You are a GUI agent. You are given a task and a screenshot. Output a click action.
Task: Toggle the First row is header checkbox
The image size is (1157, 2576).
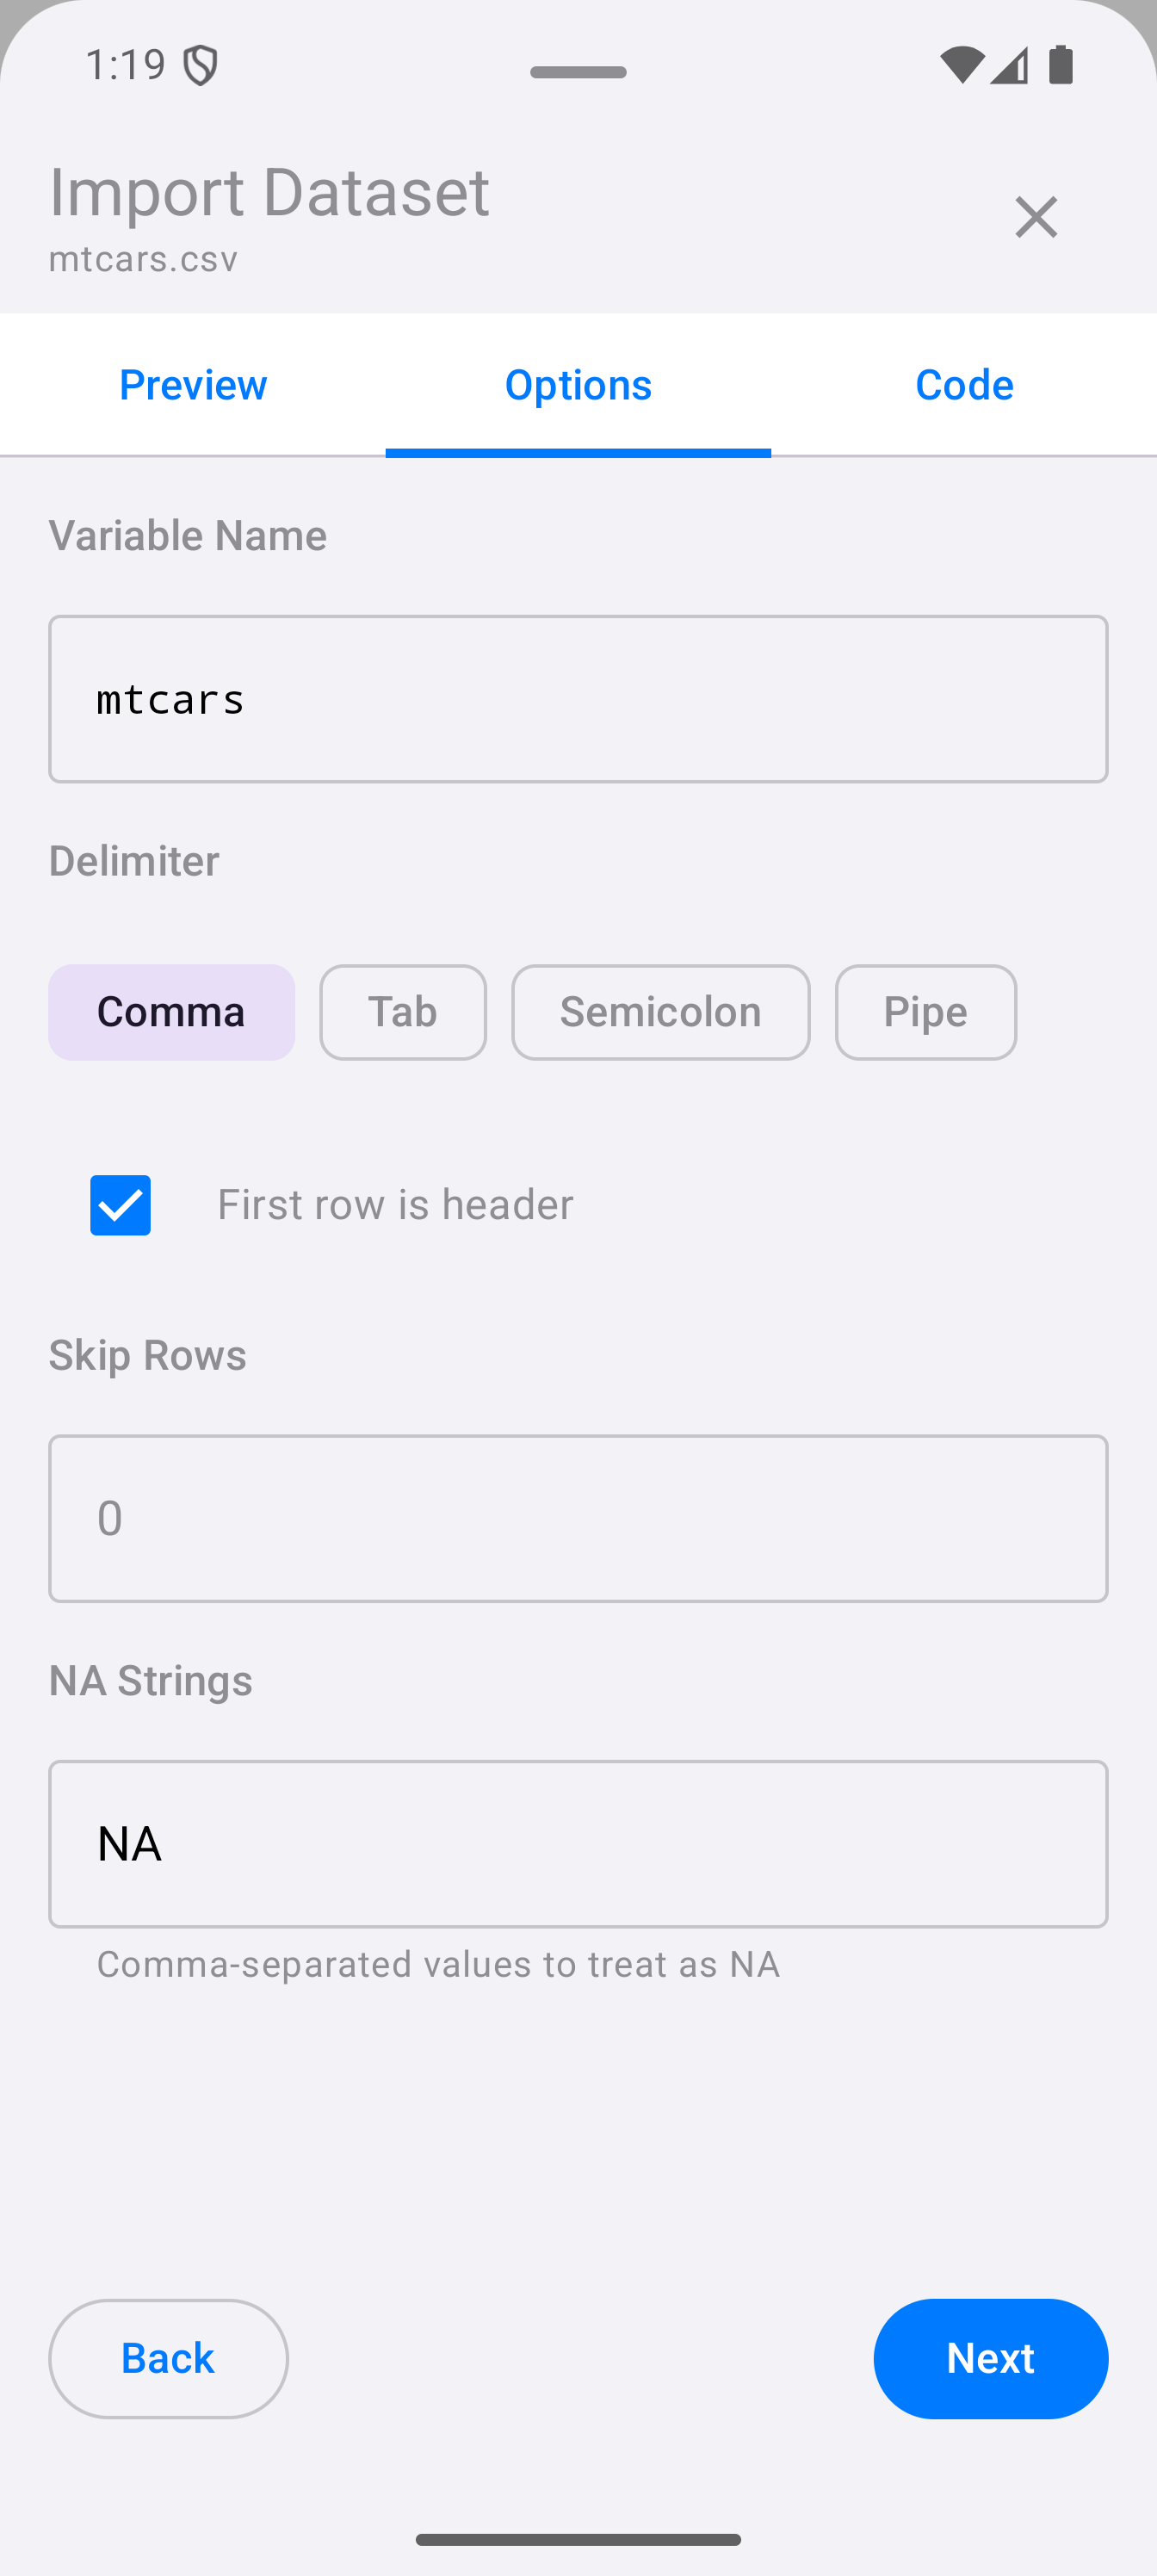tap(121, 1205)
